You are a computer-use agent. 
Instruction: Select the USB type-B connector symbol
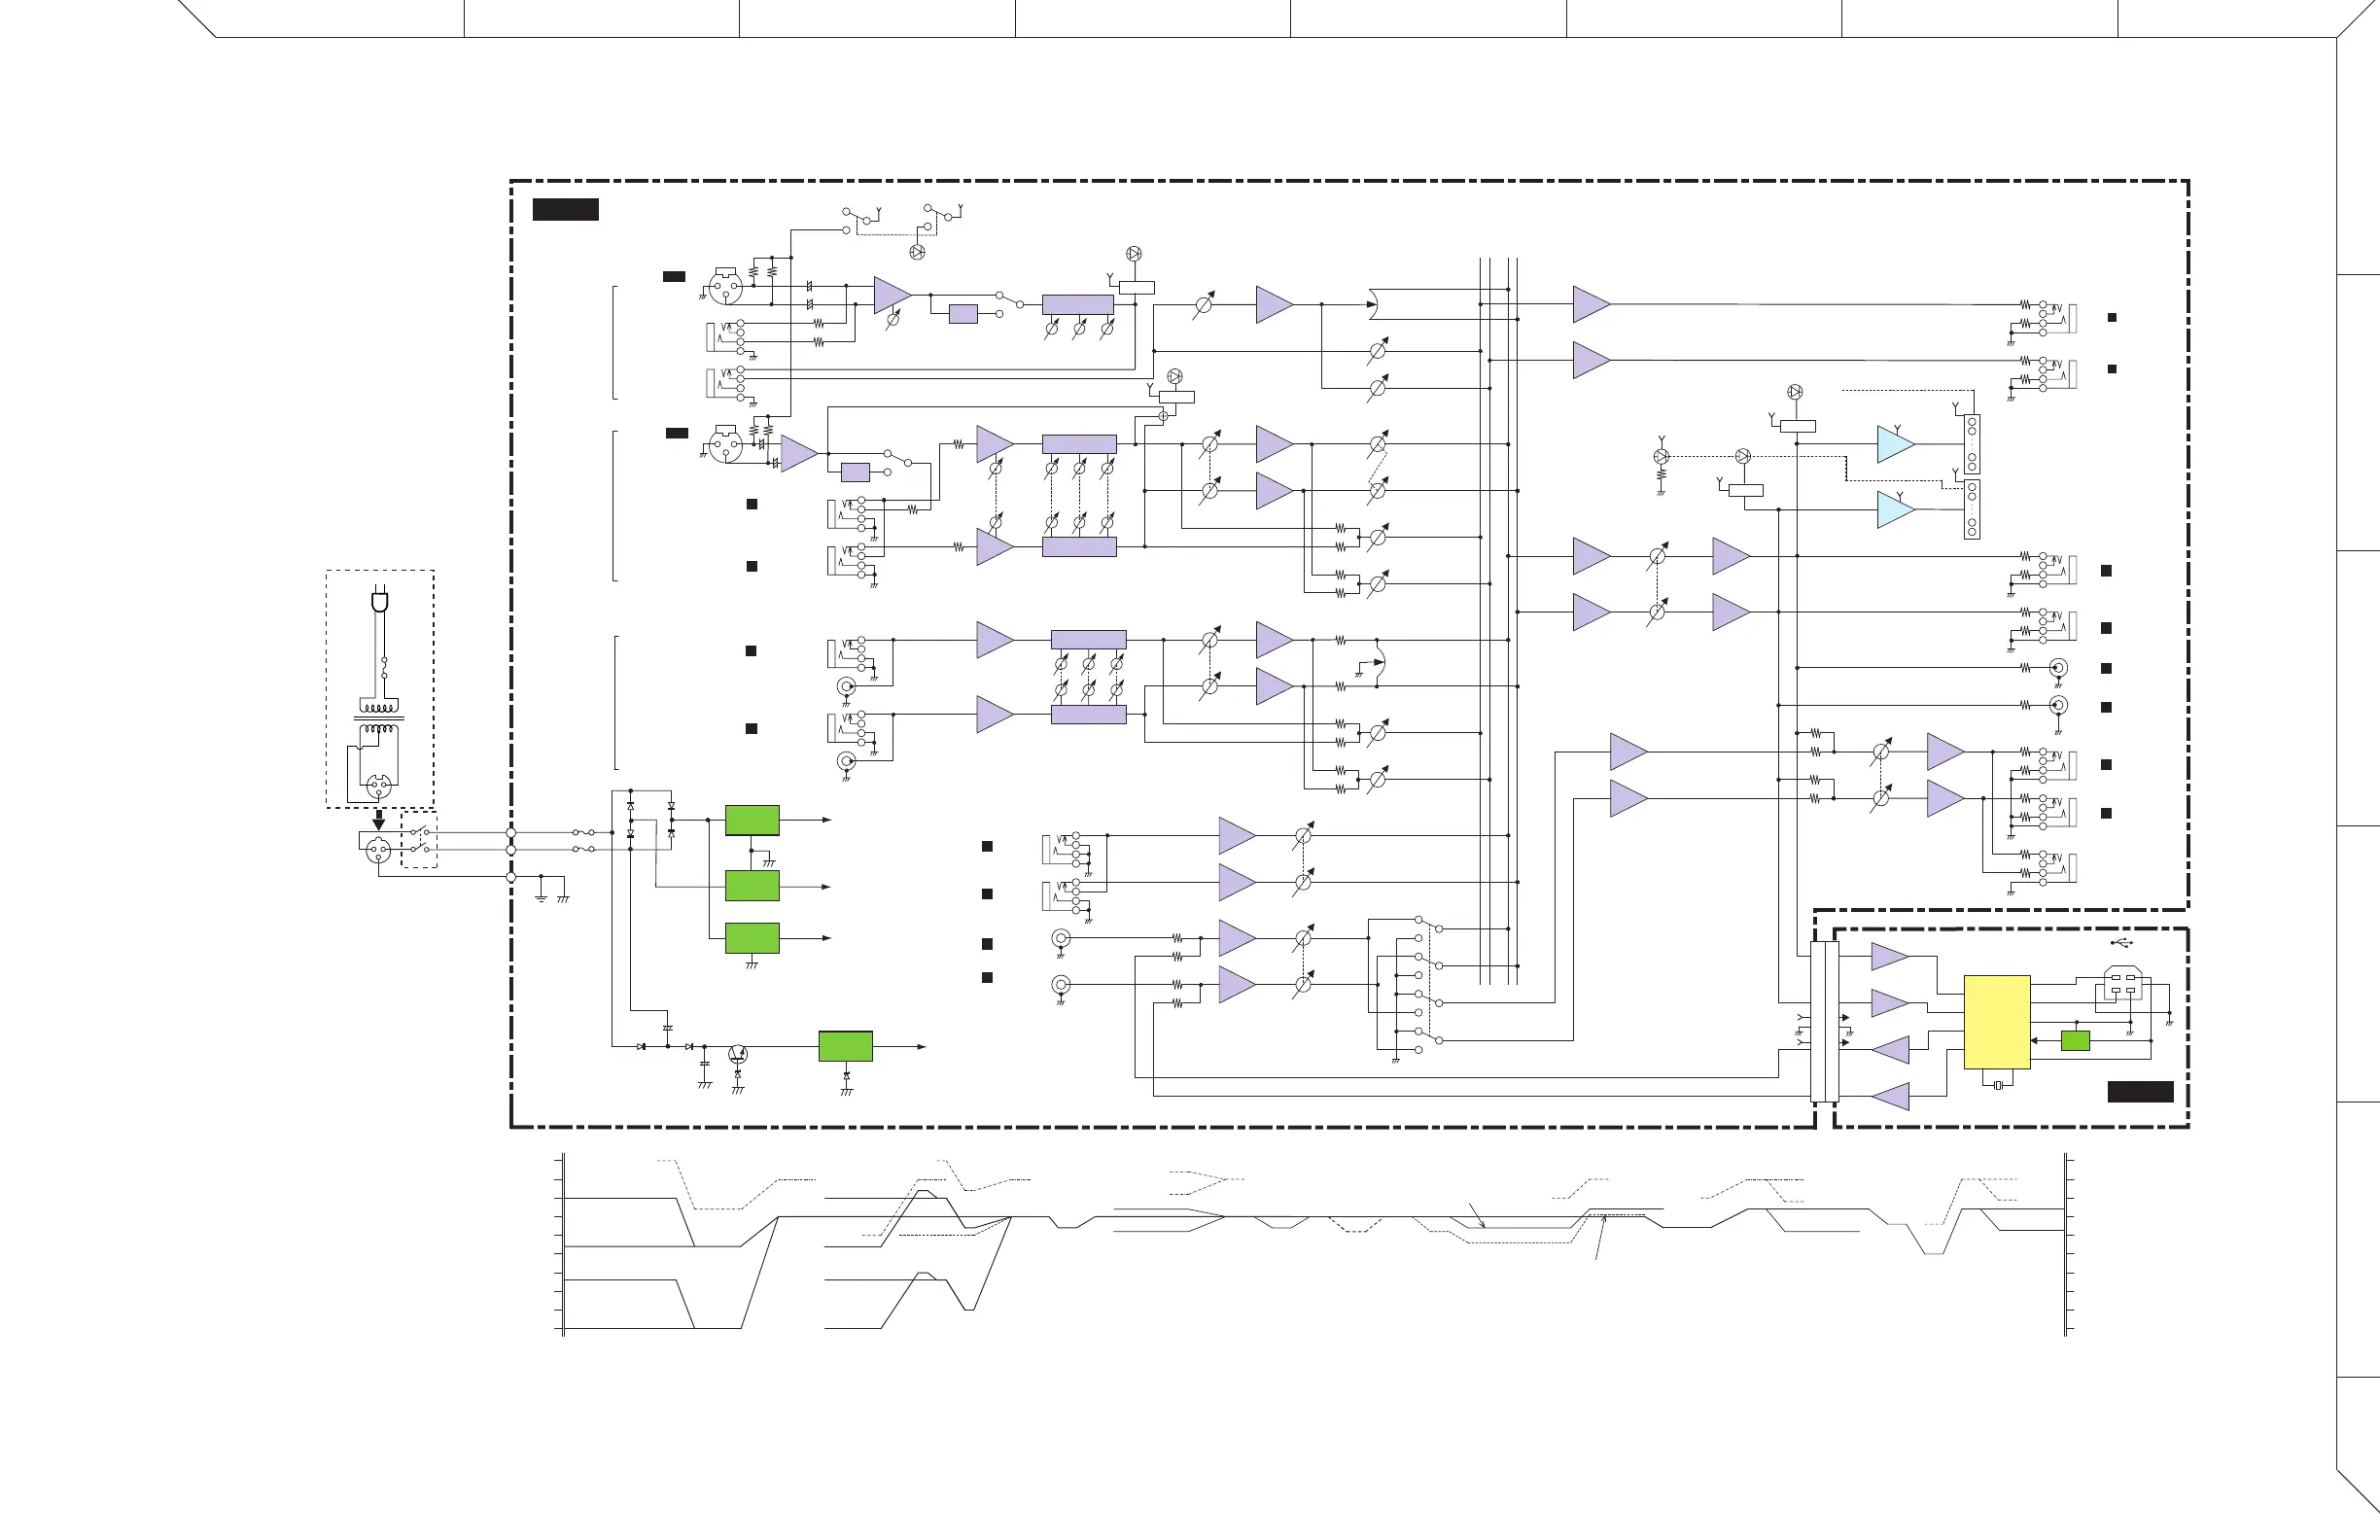coord(2122,983)
